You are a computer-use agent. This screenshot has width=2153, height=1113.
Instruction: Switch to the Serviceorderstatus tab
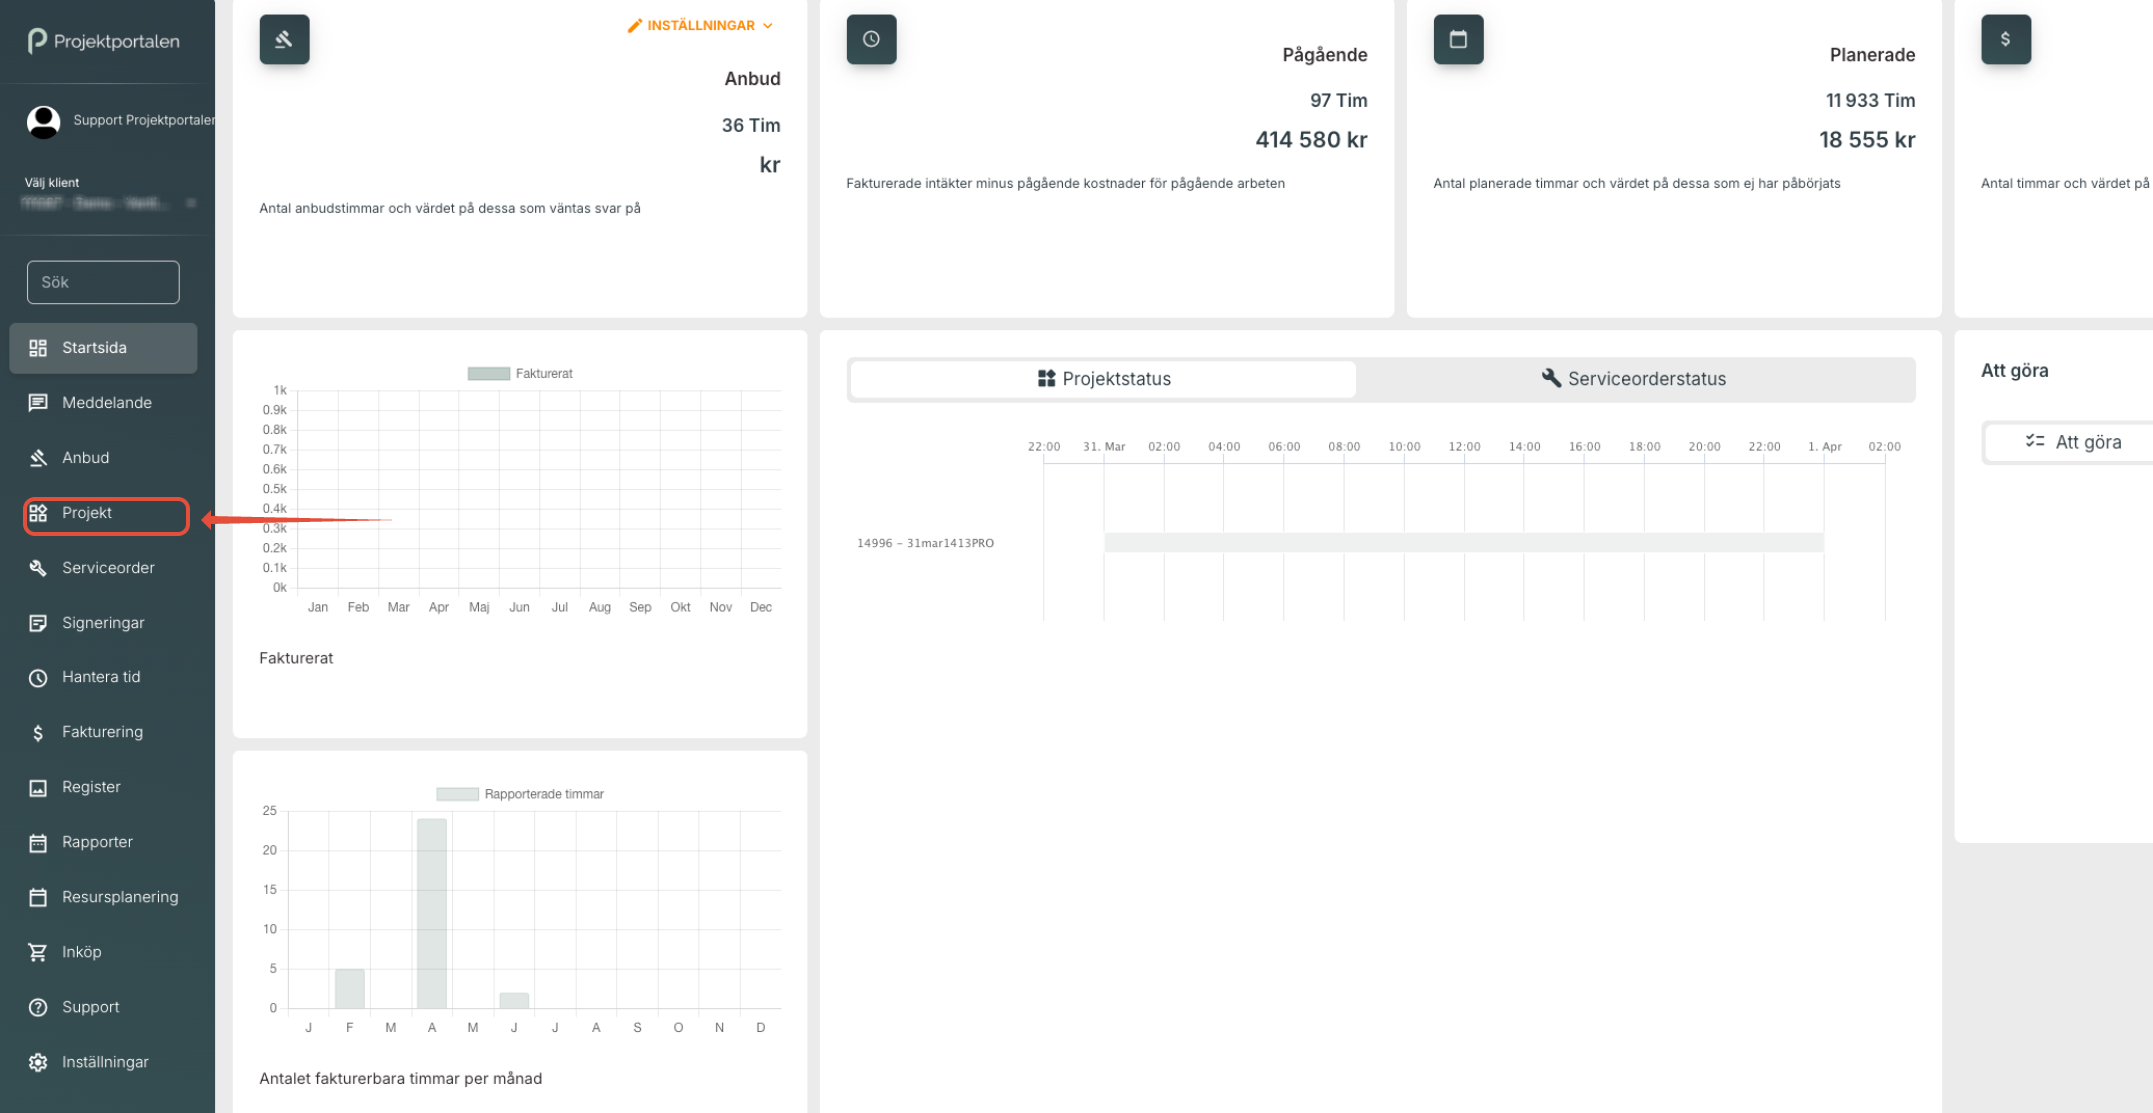tap(1634, 379)
